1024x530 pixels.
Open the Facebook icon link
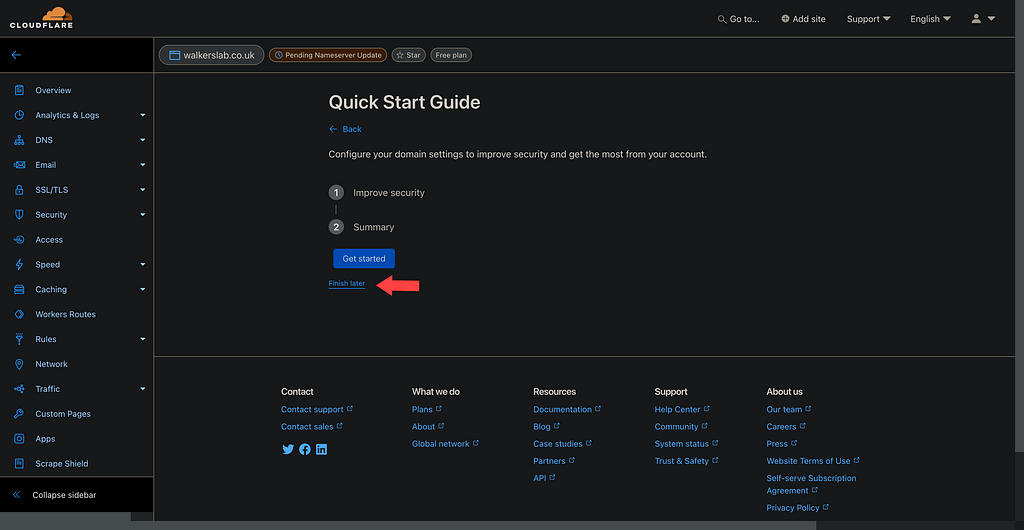pos(305,450)
